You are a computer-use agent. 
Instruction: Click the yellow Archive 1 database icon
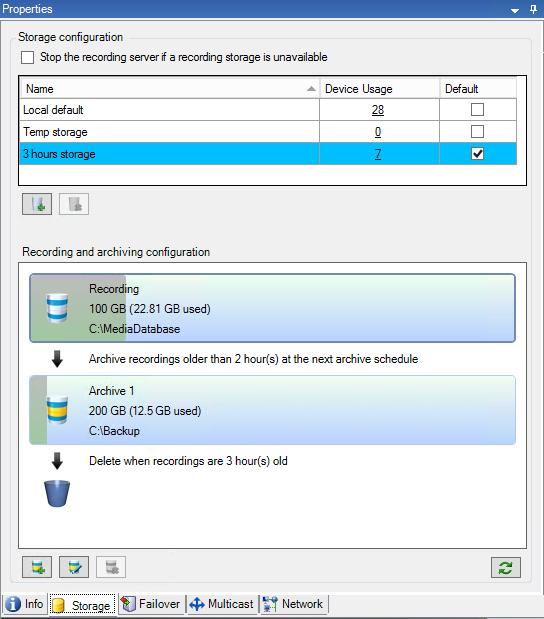[x=57, y=410]
